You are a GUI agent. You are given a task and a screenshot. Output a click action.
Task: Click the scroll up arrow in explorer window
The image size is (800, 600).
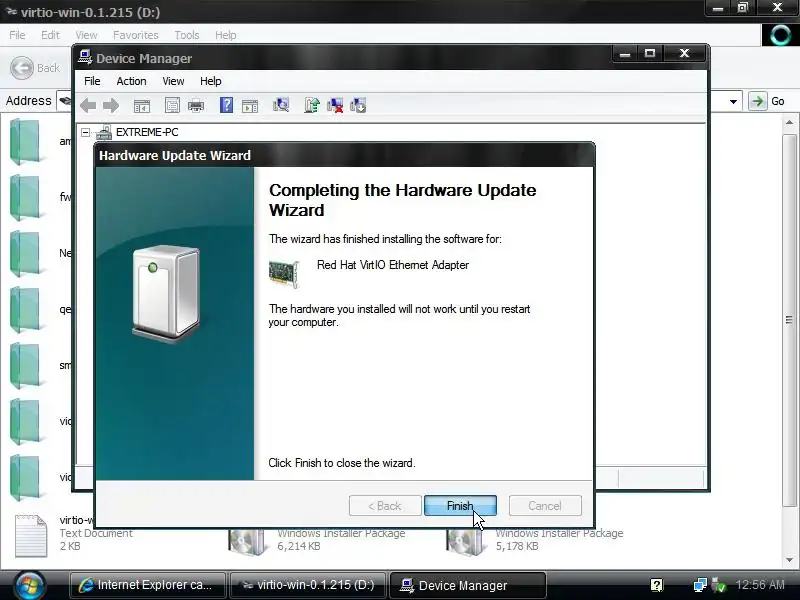[x=789, y=122]
